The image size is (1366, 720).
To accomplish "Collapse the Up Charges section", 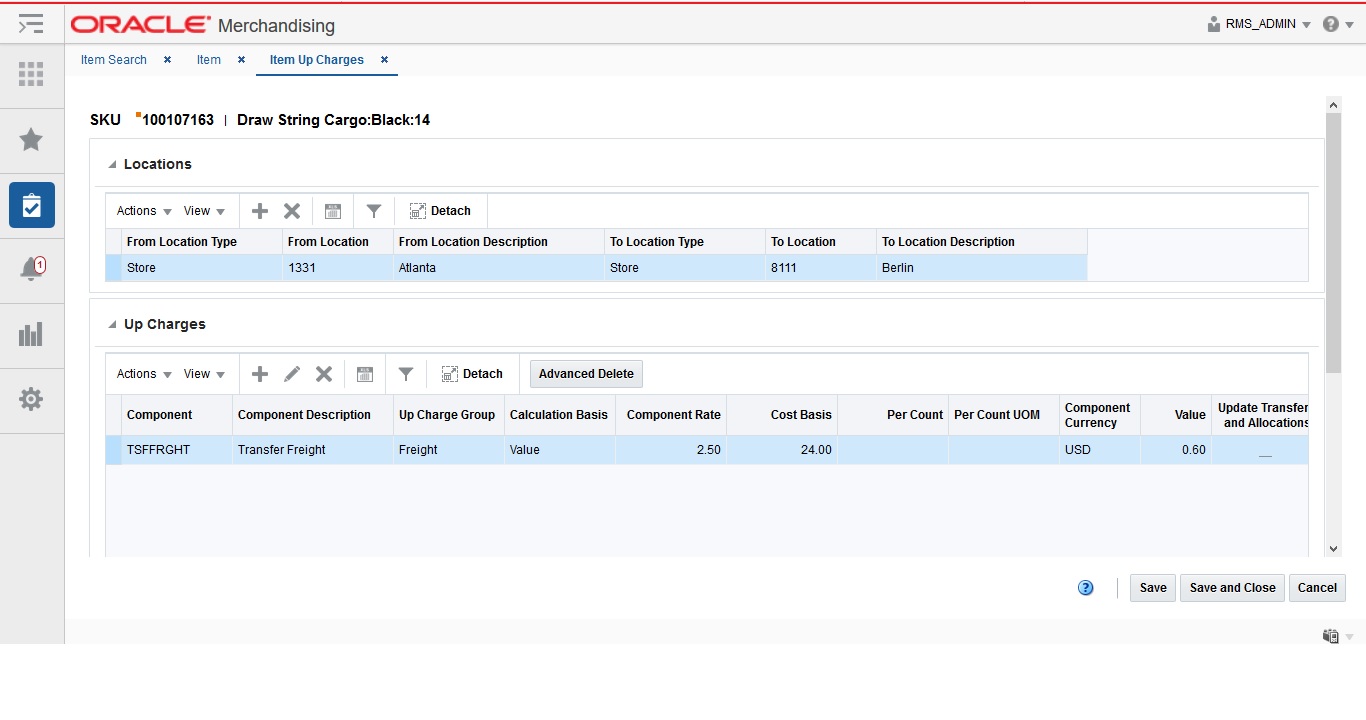I will (x=112, y=325).
